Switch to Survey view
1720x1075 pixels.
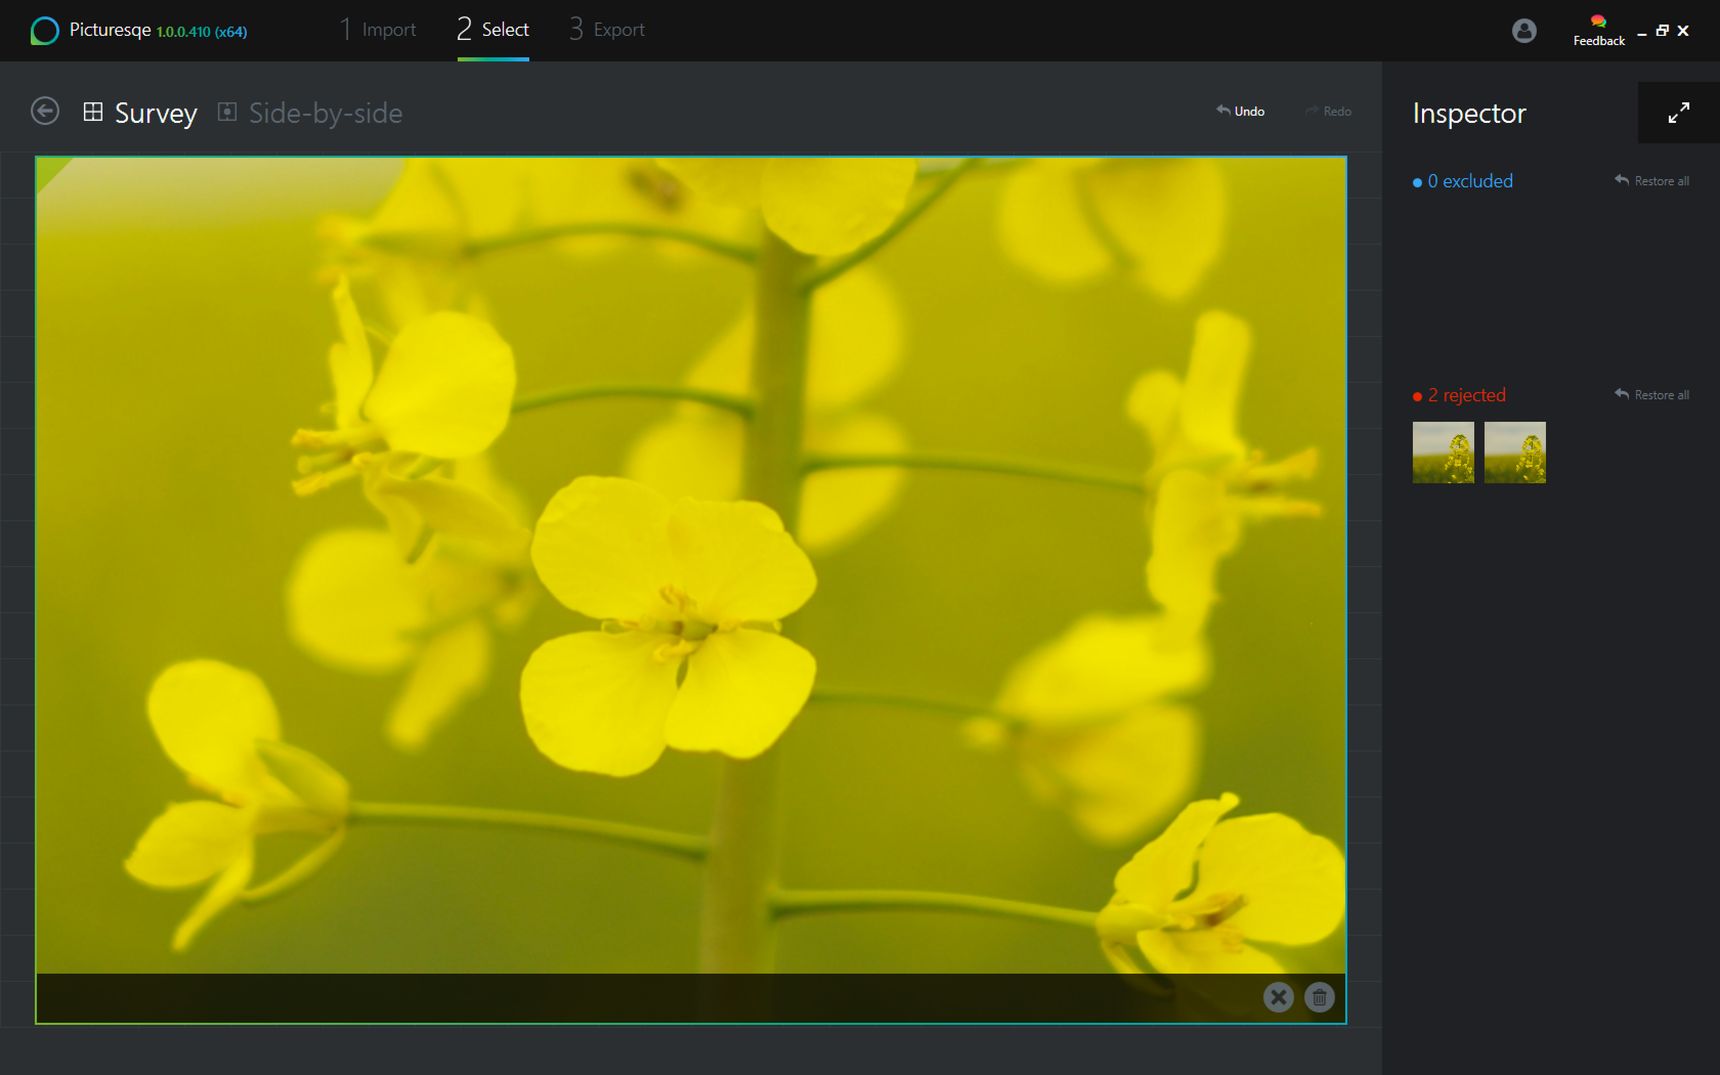(140, 113)
